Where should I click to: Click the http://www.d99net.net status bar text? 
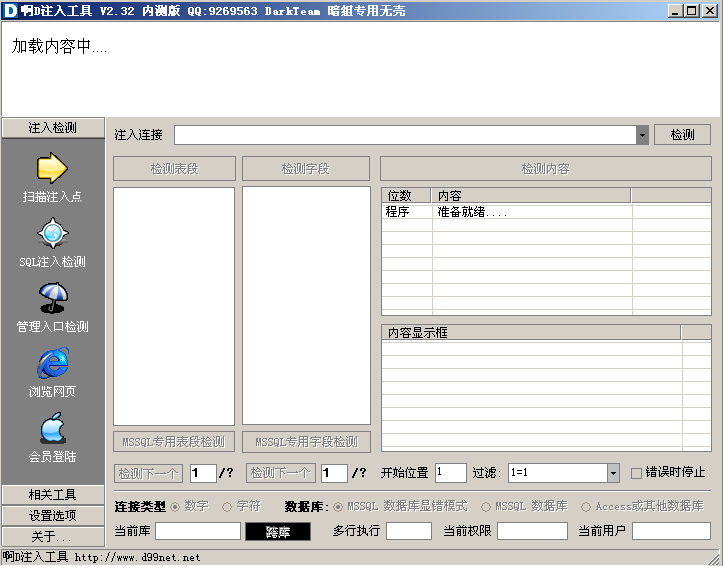[137, 558]
